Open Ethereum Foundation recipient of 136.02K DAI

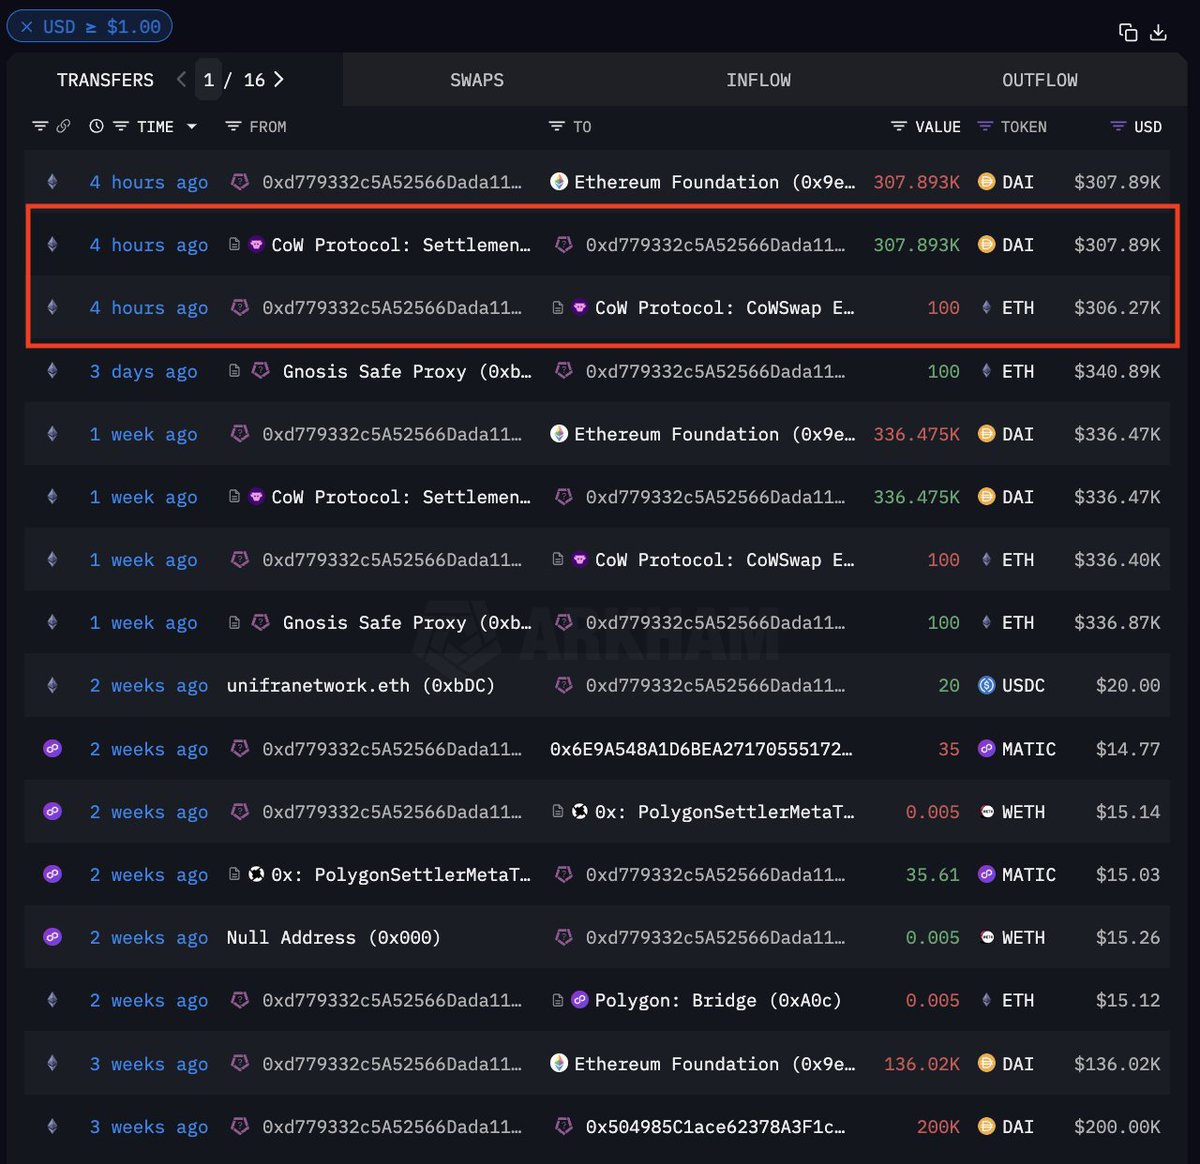(714, 1064)
